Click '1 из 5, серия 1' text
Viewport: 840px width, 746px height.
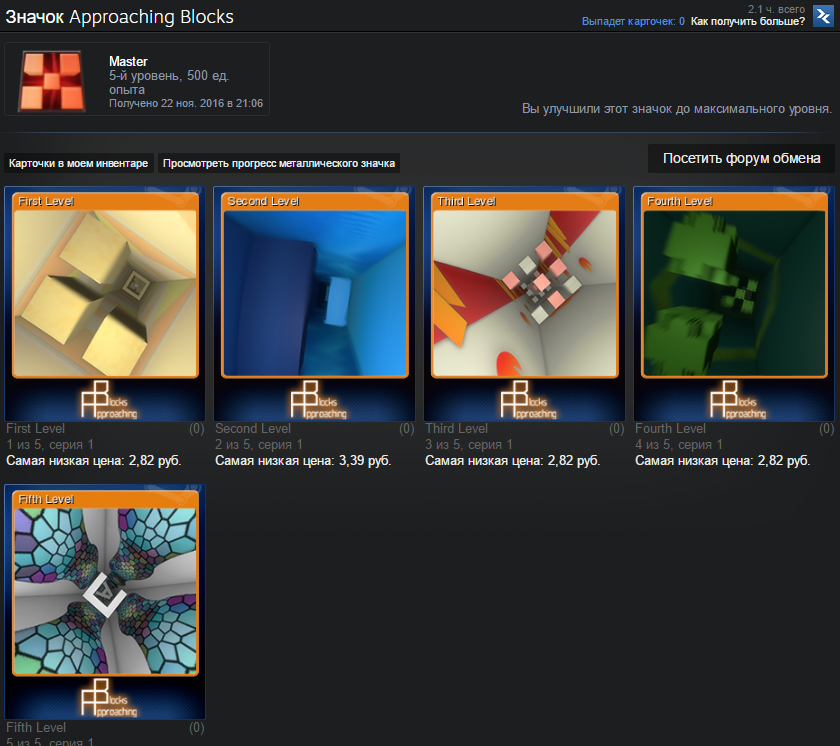tap(50, 444)
